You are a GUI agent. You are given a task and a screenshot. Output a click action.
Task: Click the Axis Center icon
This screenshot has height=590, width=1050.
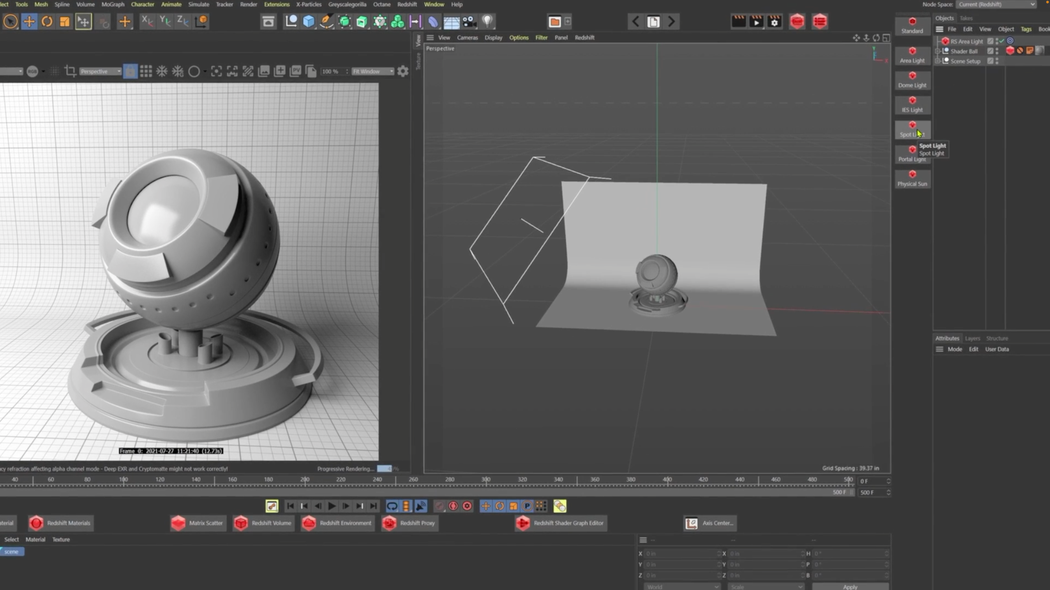(710, 522)
